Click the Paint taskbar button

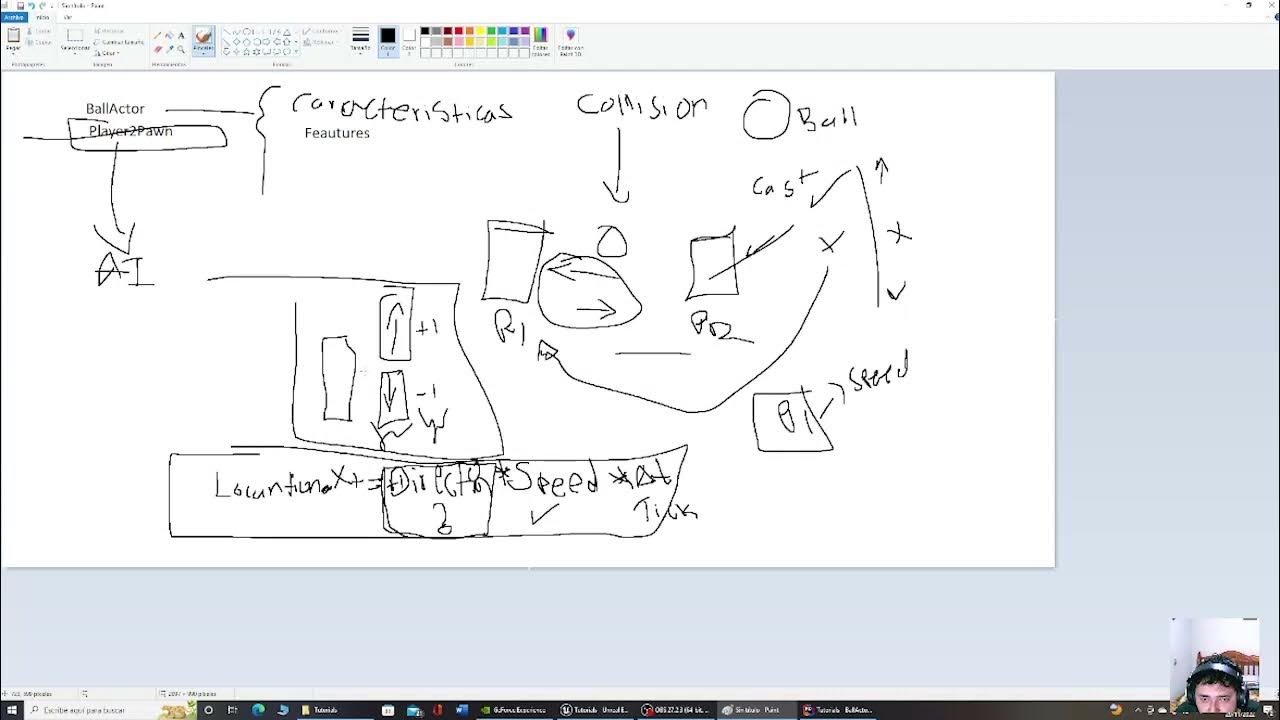click(757, 710)
